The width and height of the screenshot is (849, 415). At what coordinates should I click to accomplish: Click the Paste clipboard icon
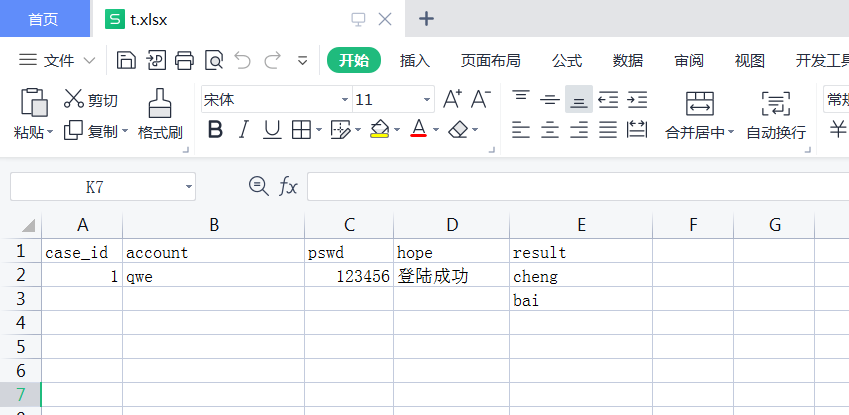click(34, 102)
